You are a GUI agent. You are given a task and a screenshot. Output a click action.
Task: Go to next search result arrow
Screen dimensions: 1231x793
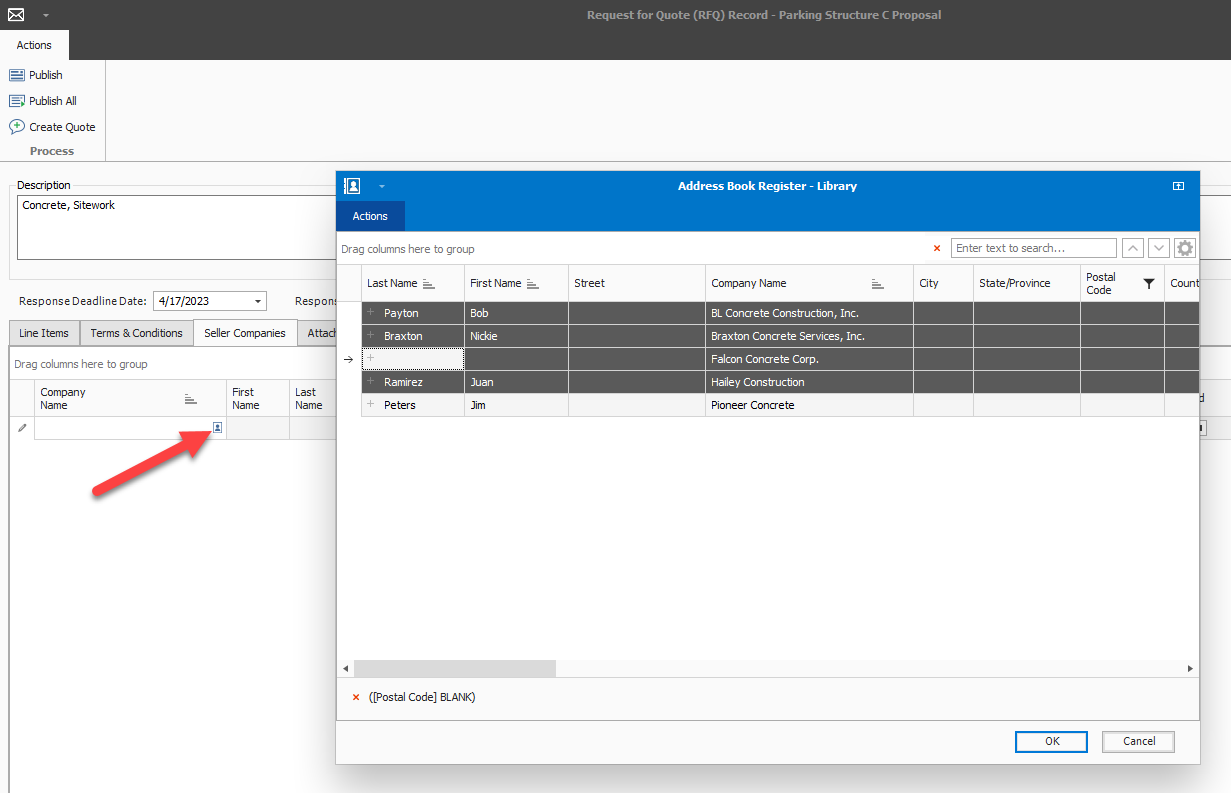tap(1159, 248)
